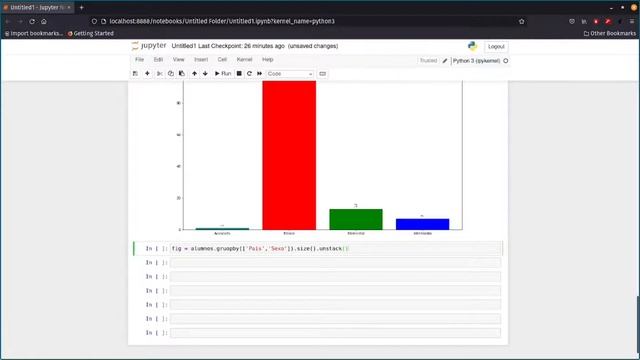Insert a cell below with the plus icon
This screenshot has width=640, height=360.
point(147,73)
